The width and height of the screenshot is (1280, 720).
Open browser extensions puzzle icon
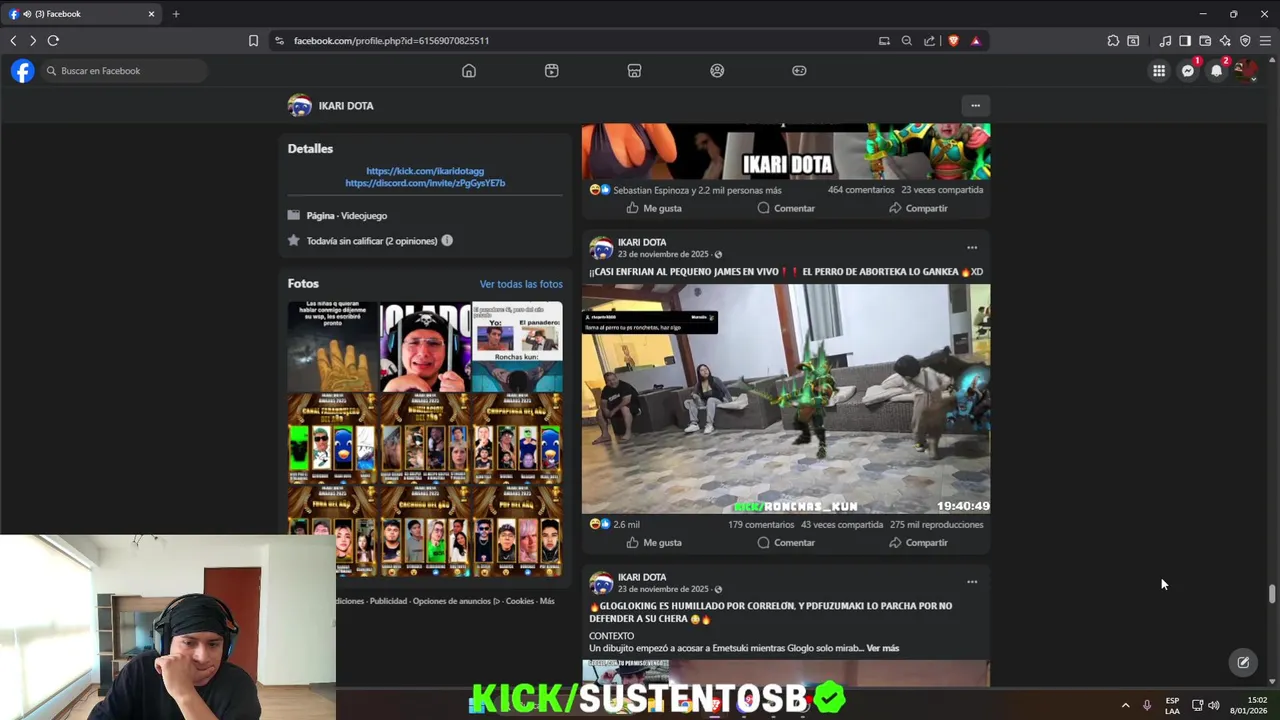point(1113,41)
